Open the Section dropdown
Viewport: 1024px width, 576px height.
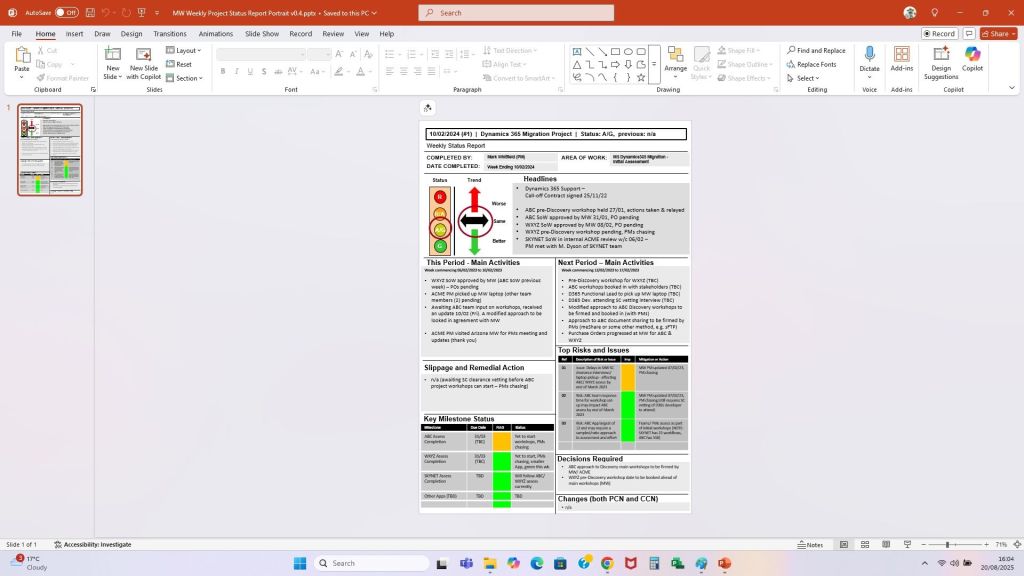[186, 78]
